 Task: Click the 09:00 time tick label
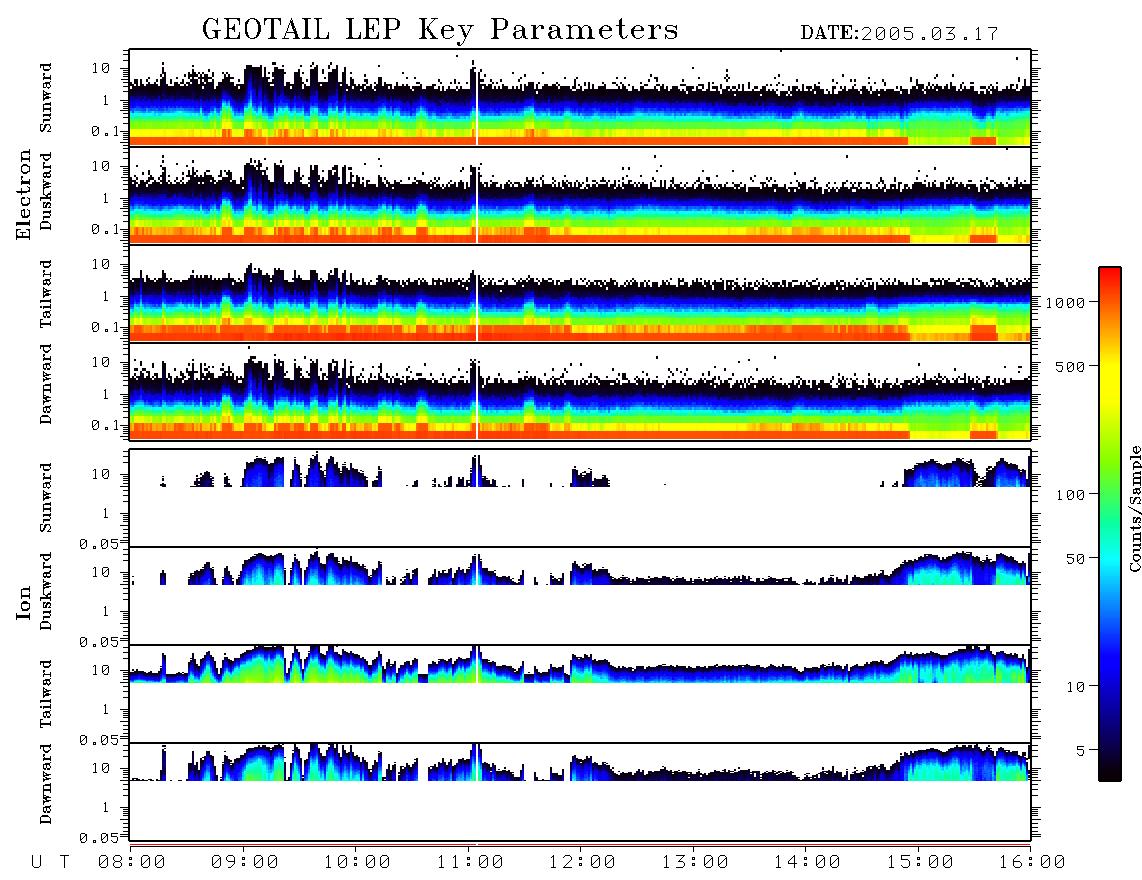(x=245, y=863)
